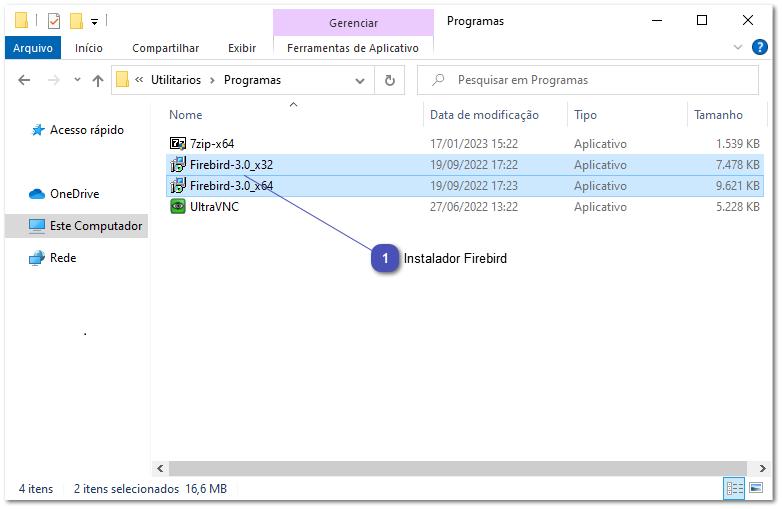The width and height of the screenshot is (782, 509).
Task: Click the 1.539 KB size cell
Action: (x=737, y=144)
